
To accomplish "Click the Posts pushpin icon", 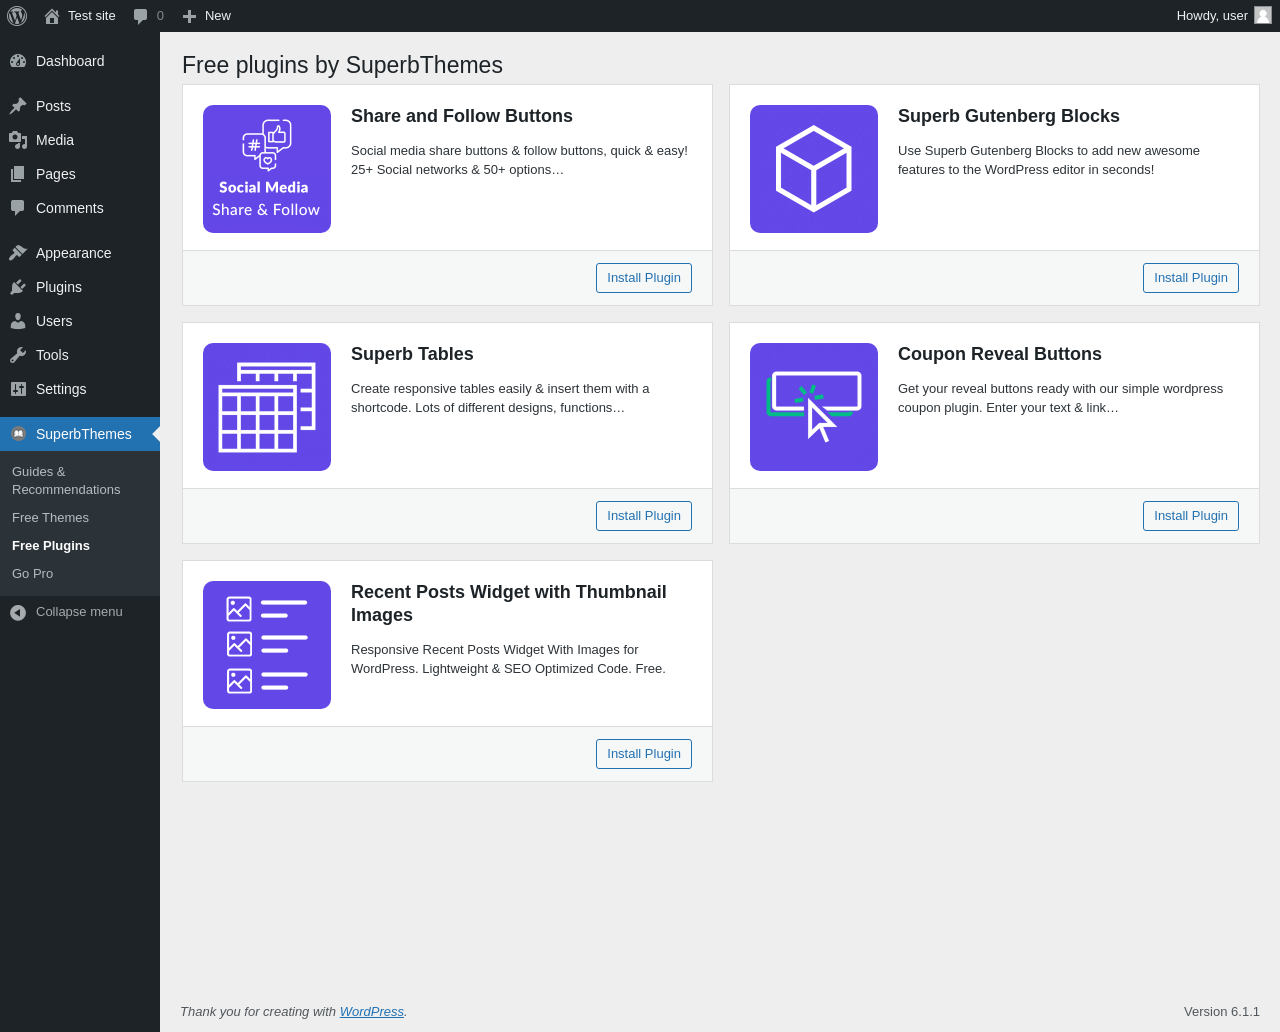I will (18, 106).
